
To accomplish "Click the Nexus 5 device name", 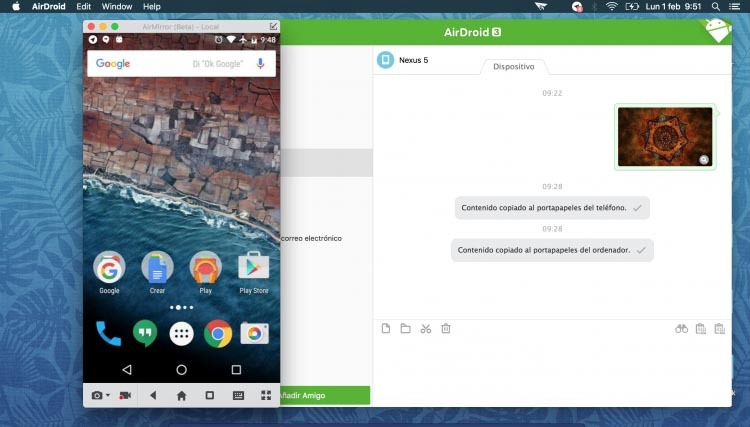I will 414,60.
